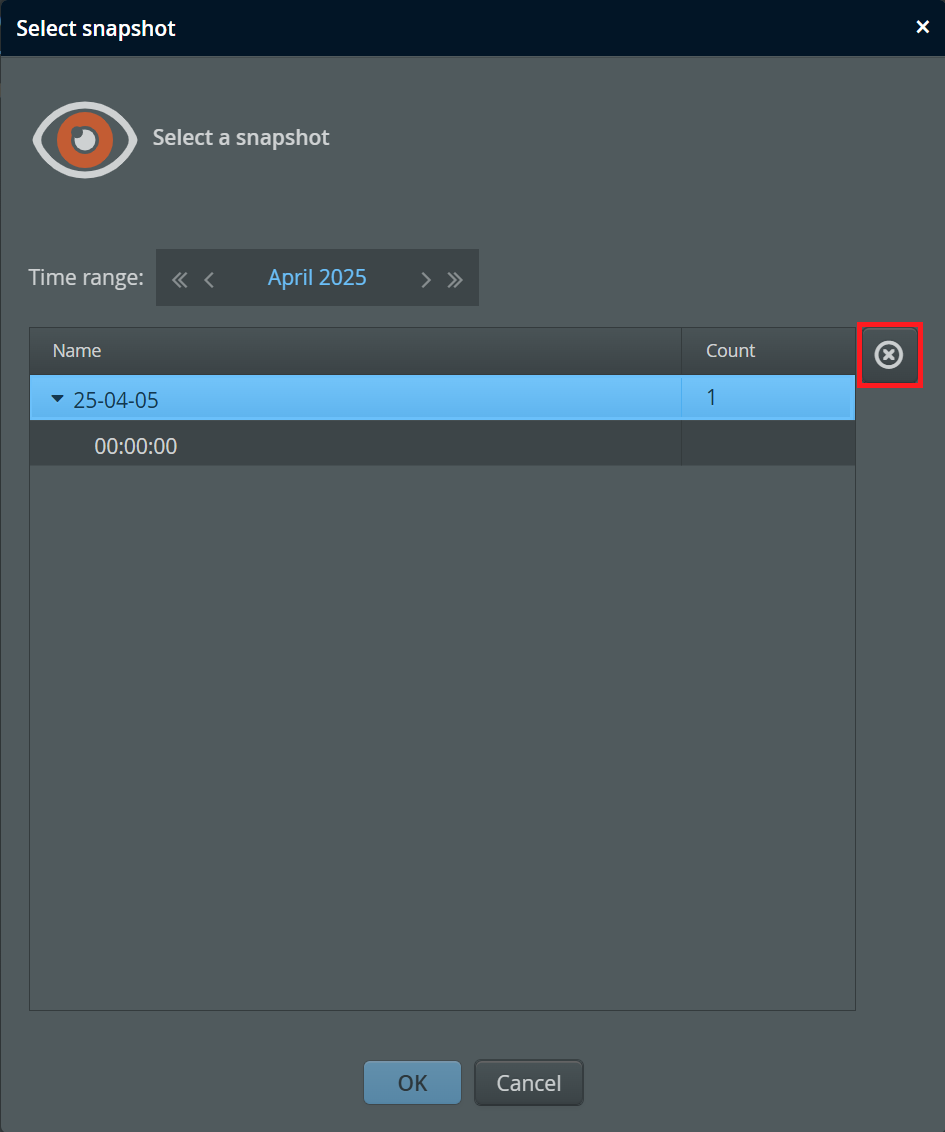Click the count value 1 cell
This screenshot has height=1132, width=945.
pos(712,398)
